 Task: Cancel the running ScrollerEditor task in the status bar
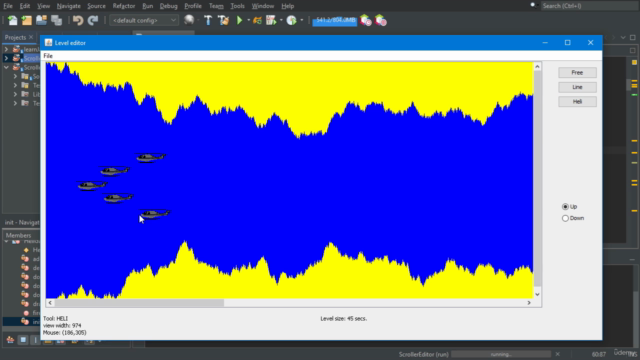tap(558, 354)
